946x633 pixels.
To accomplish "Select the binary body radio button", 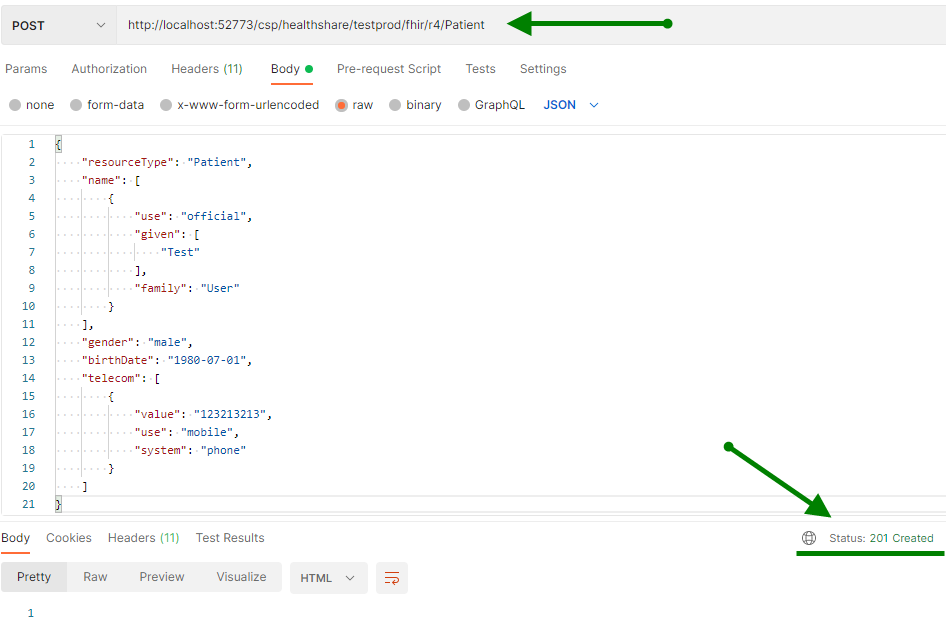I will pos(395,105).
